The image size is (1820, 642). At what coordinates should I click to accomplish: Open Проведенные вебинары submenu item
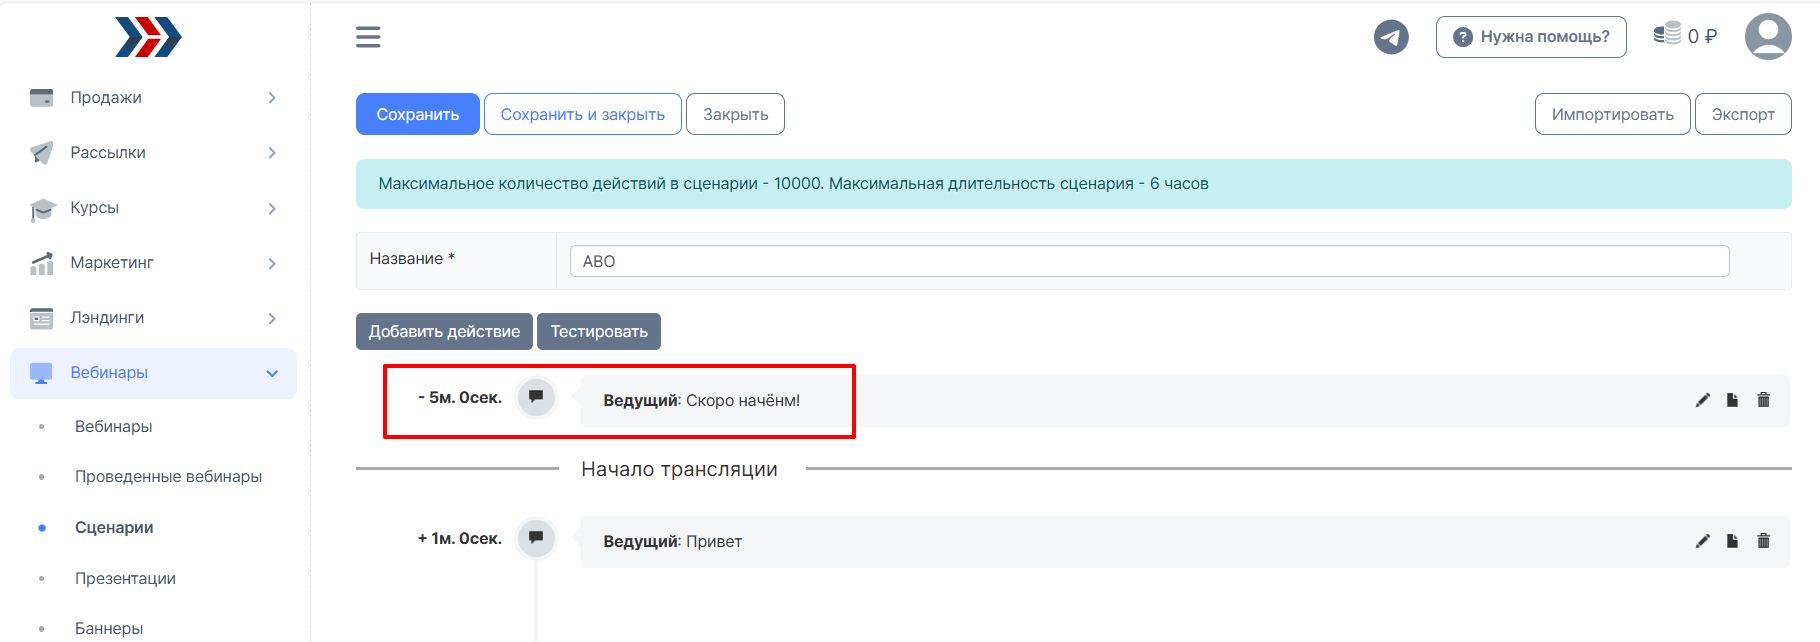click(168, 477)
